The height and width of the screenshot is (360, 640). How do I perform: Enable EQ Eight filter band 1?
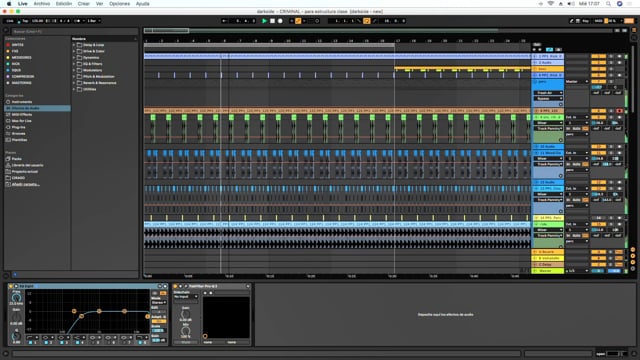(30, 342)
